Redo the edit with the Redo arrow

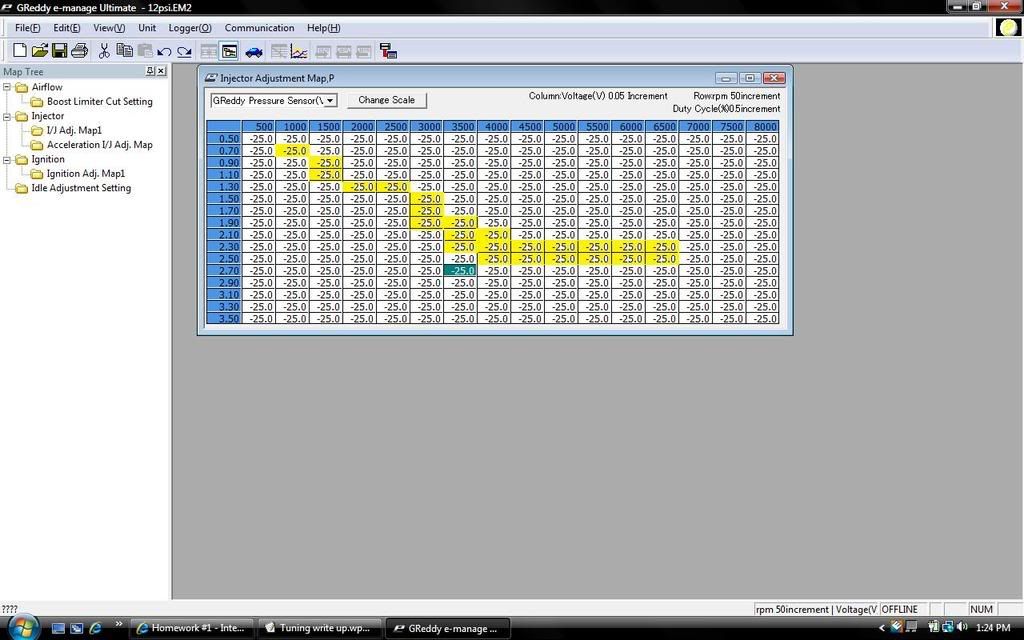coord(184,52)
